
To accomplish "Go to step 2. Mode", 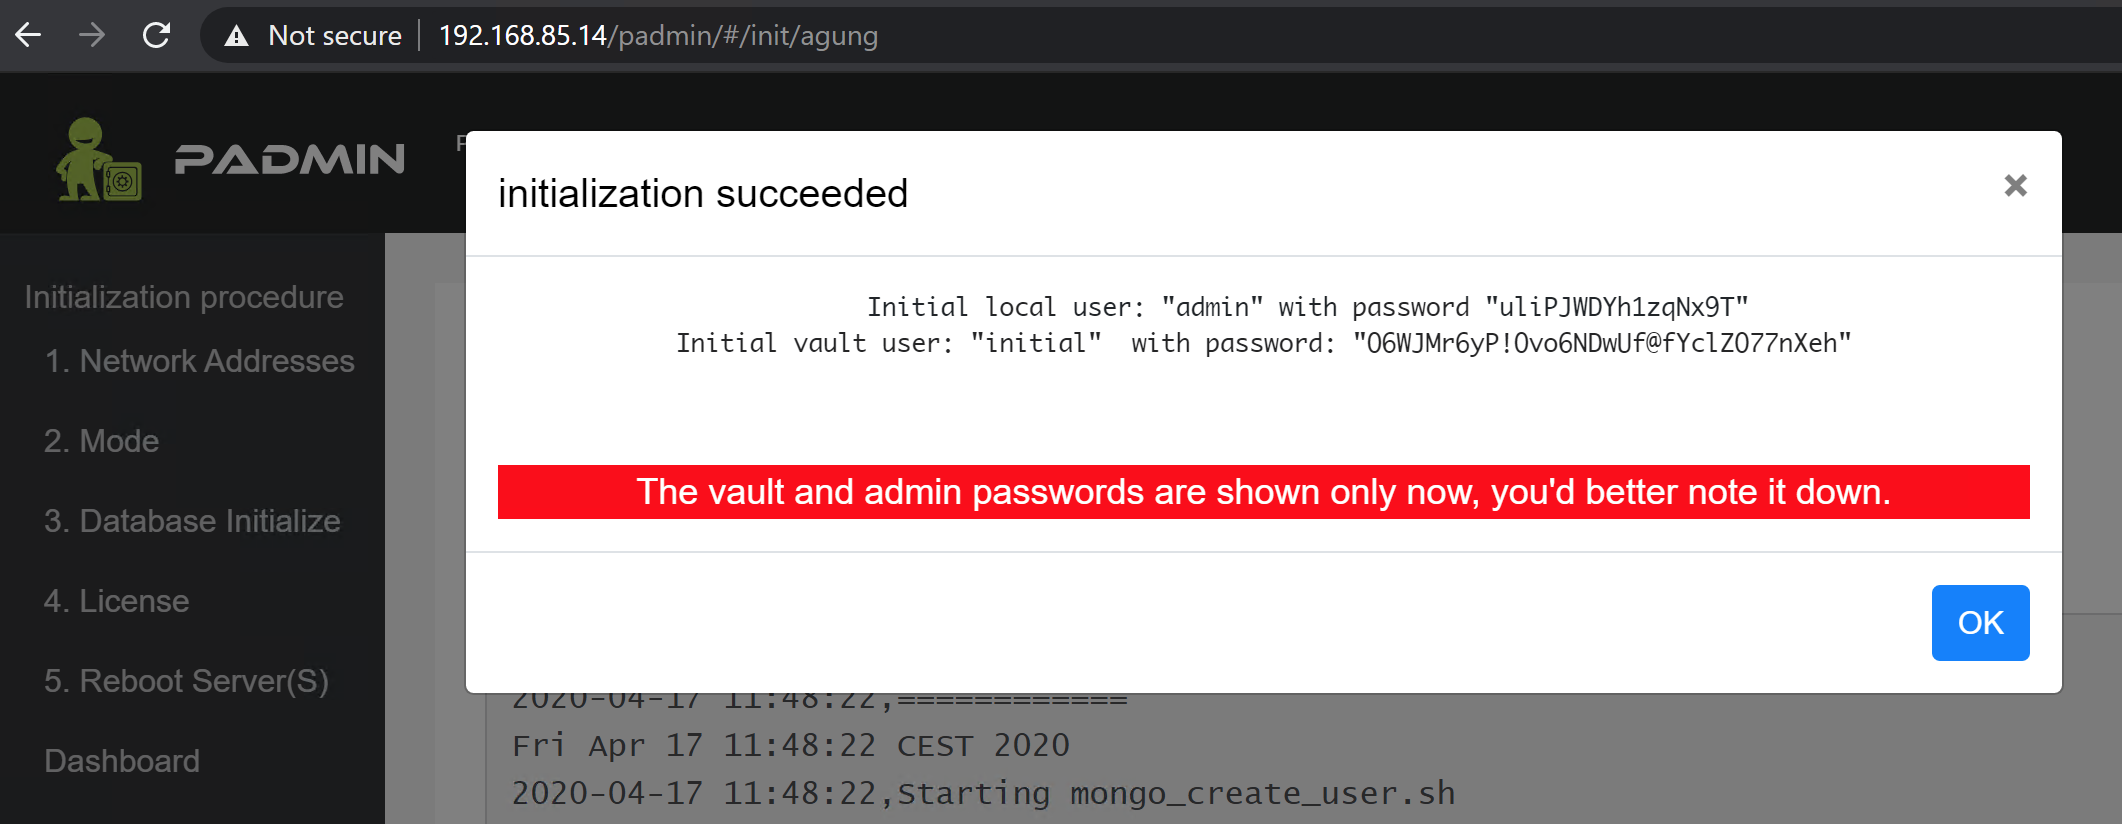I will tap(101, 441).
